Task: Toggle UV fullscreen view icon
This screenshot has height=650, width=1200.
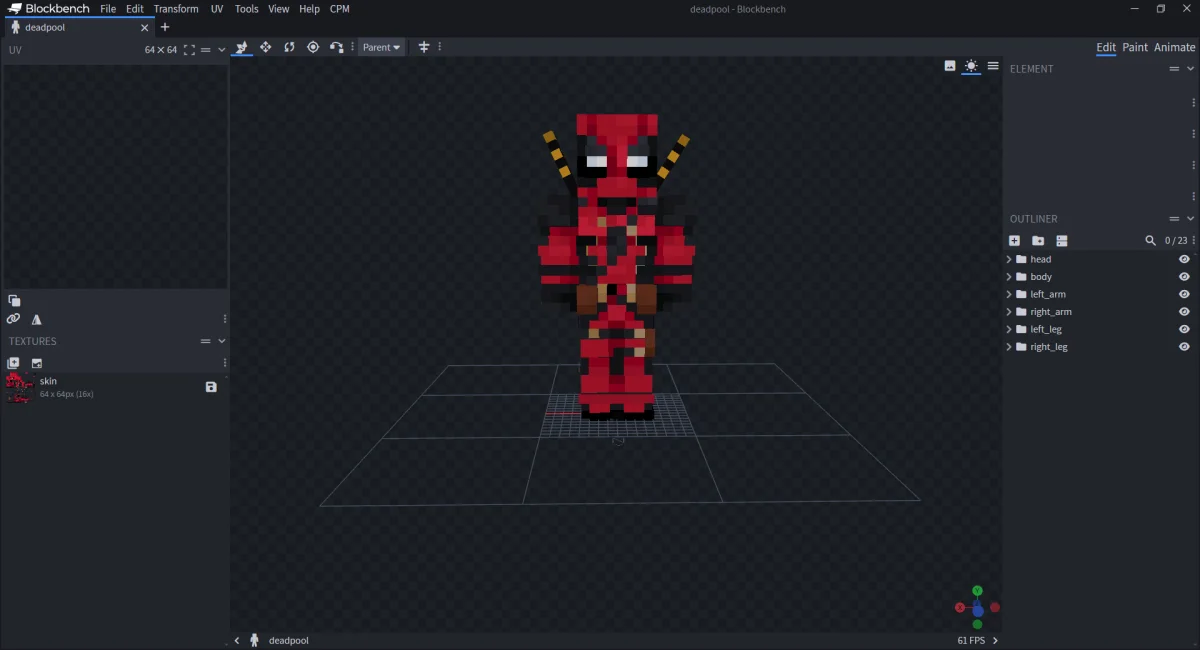Action: pos(189,50)
